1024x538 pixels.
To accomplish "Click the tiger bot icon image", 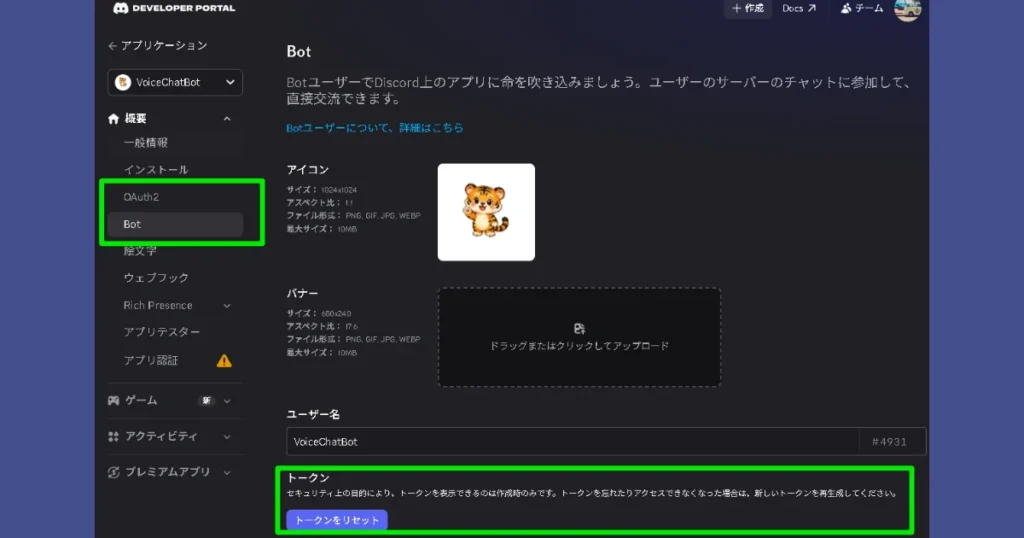I will click(x=486, y=212).
